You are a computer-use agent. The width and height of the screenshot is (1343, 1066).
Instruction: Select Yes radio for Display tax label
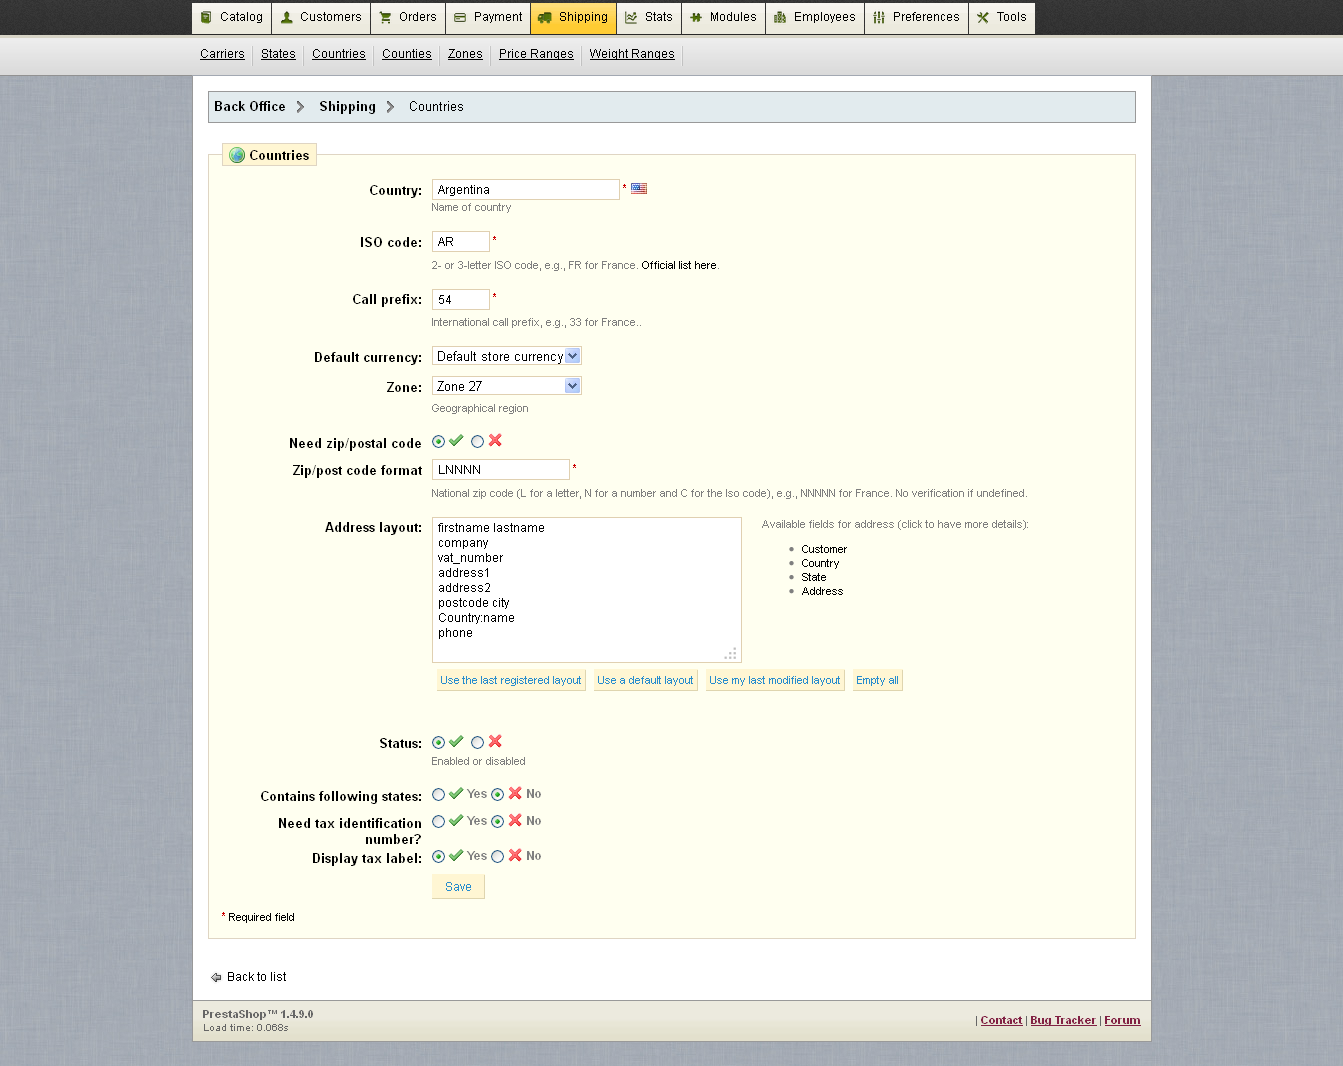tap(438, 857)
